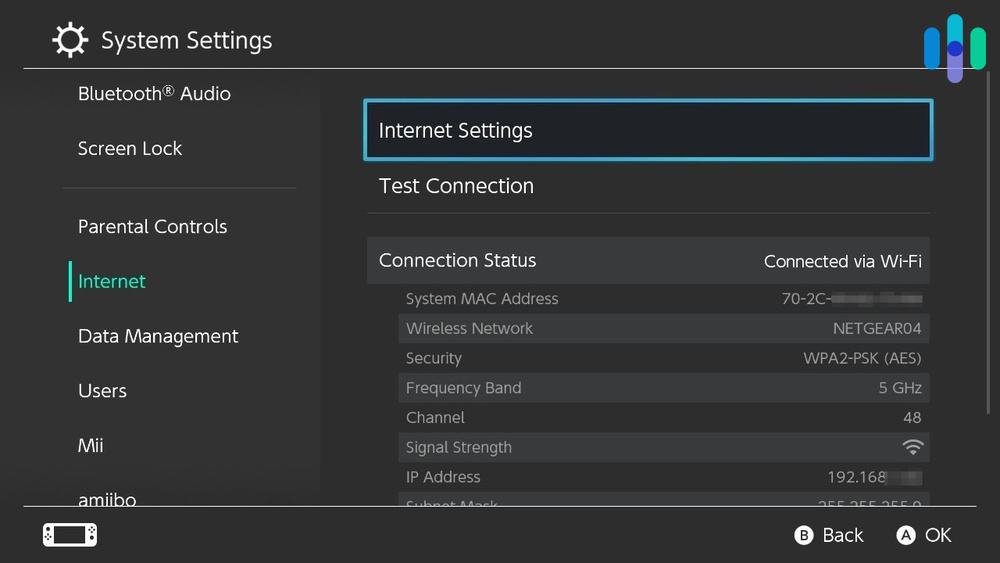Viewport: 1000px width, 563px height.
Task: Select Users in the sidebar
Action: 102,391
